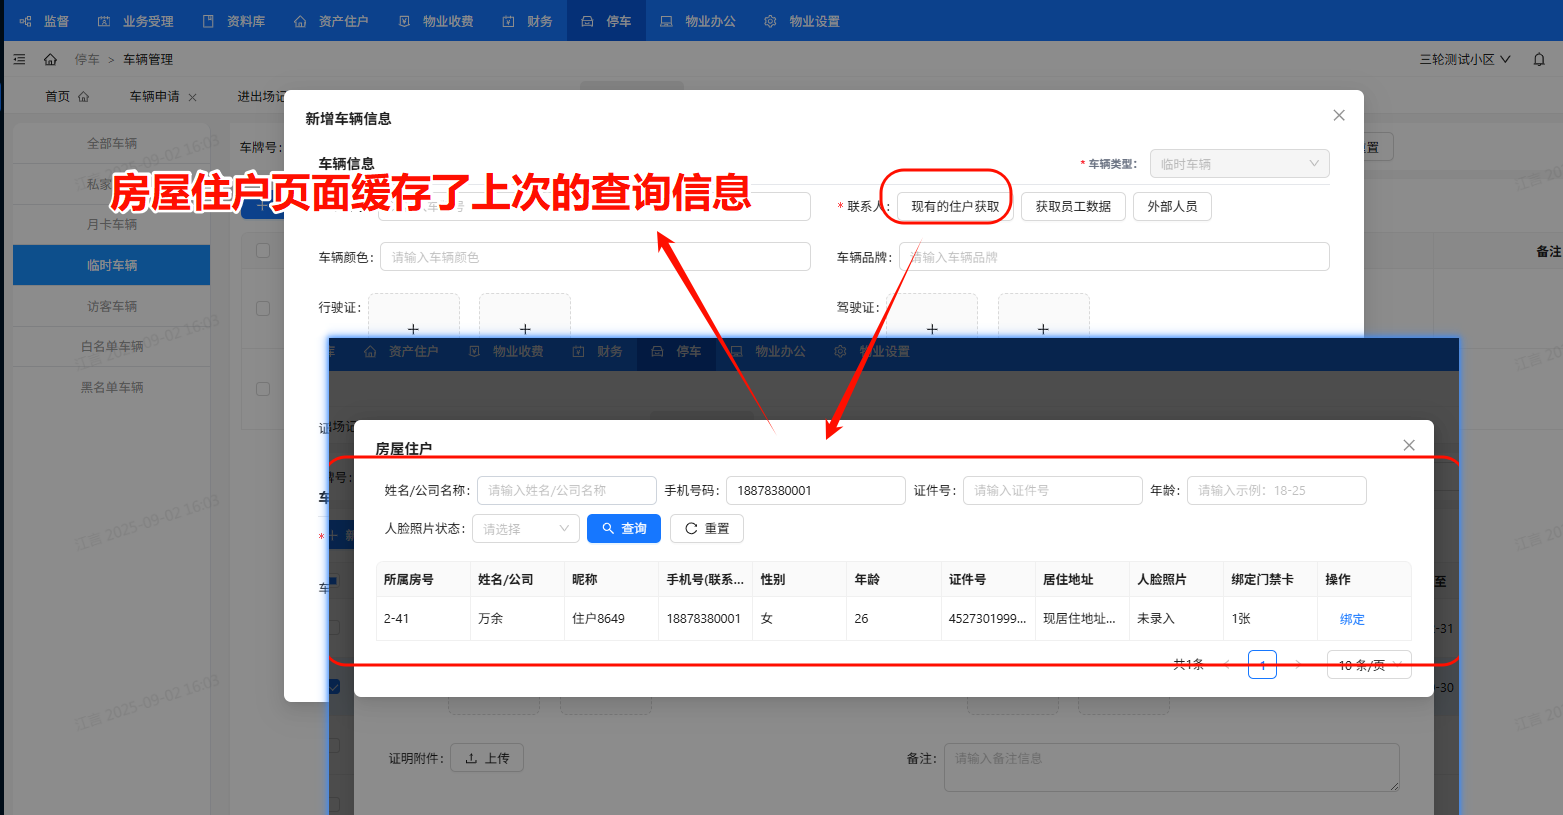Open the 10条/页 page size selector
Screen dimensions: 1563x815
(x=1368, y=665)
